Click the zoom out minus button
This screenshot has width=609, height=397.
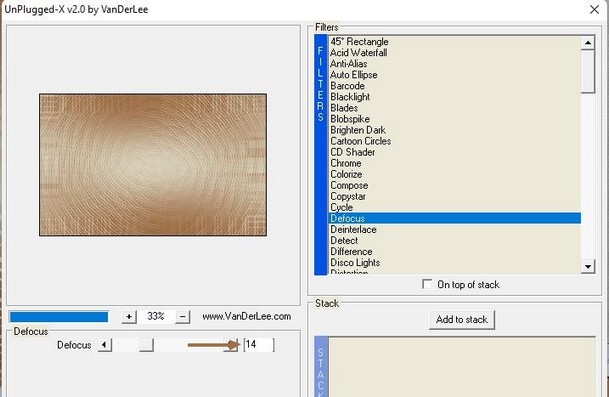[183, 317]
